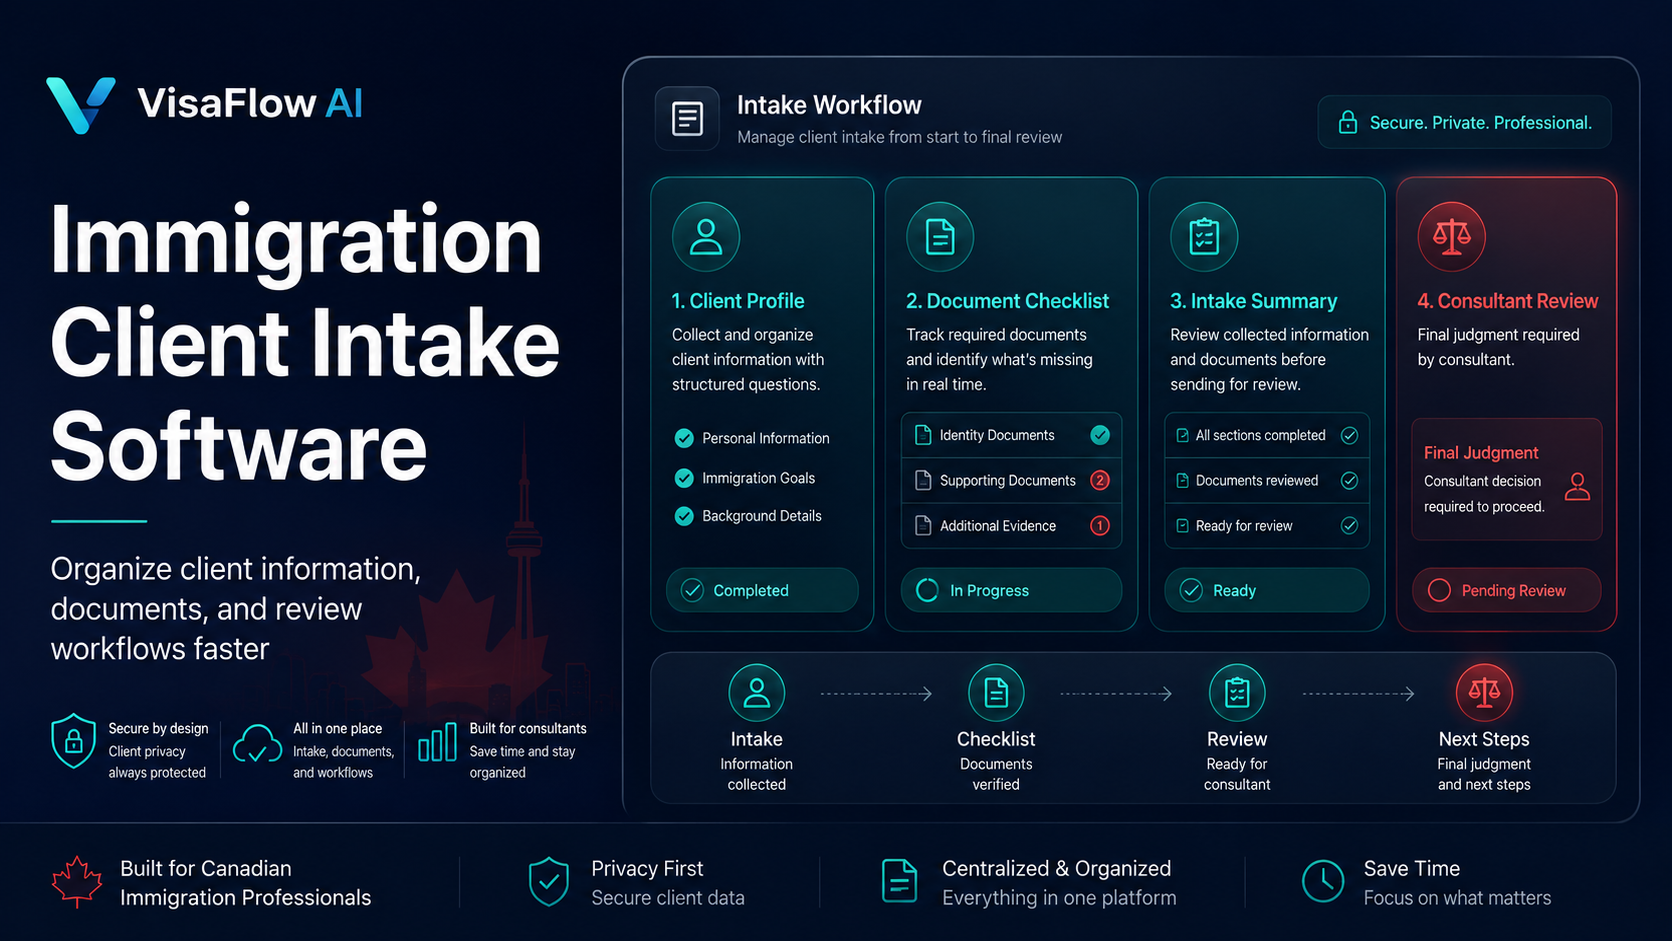Click the red 1 badge on Additional Evidence
The height and width of the screenshot is (941, 1672).
tap(1100, 525)
